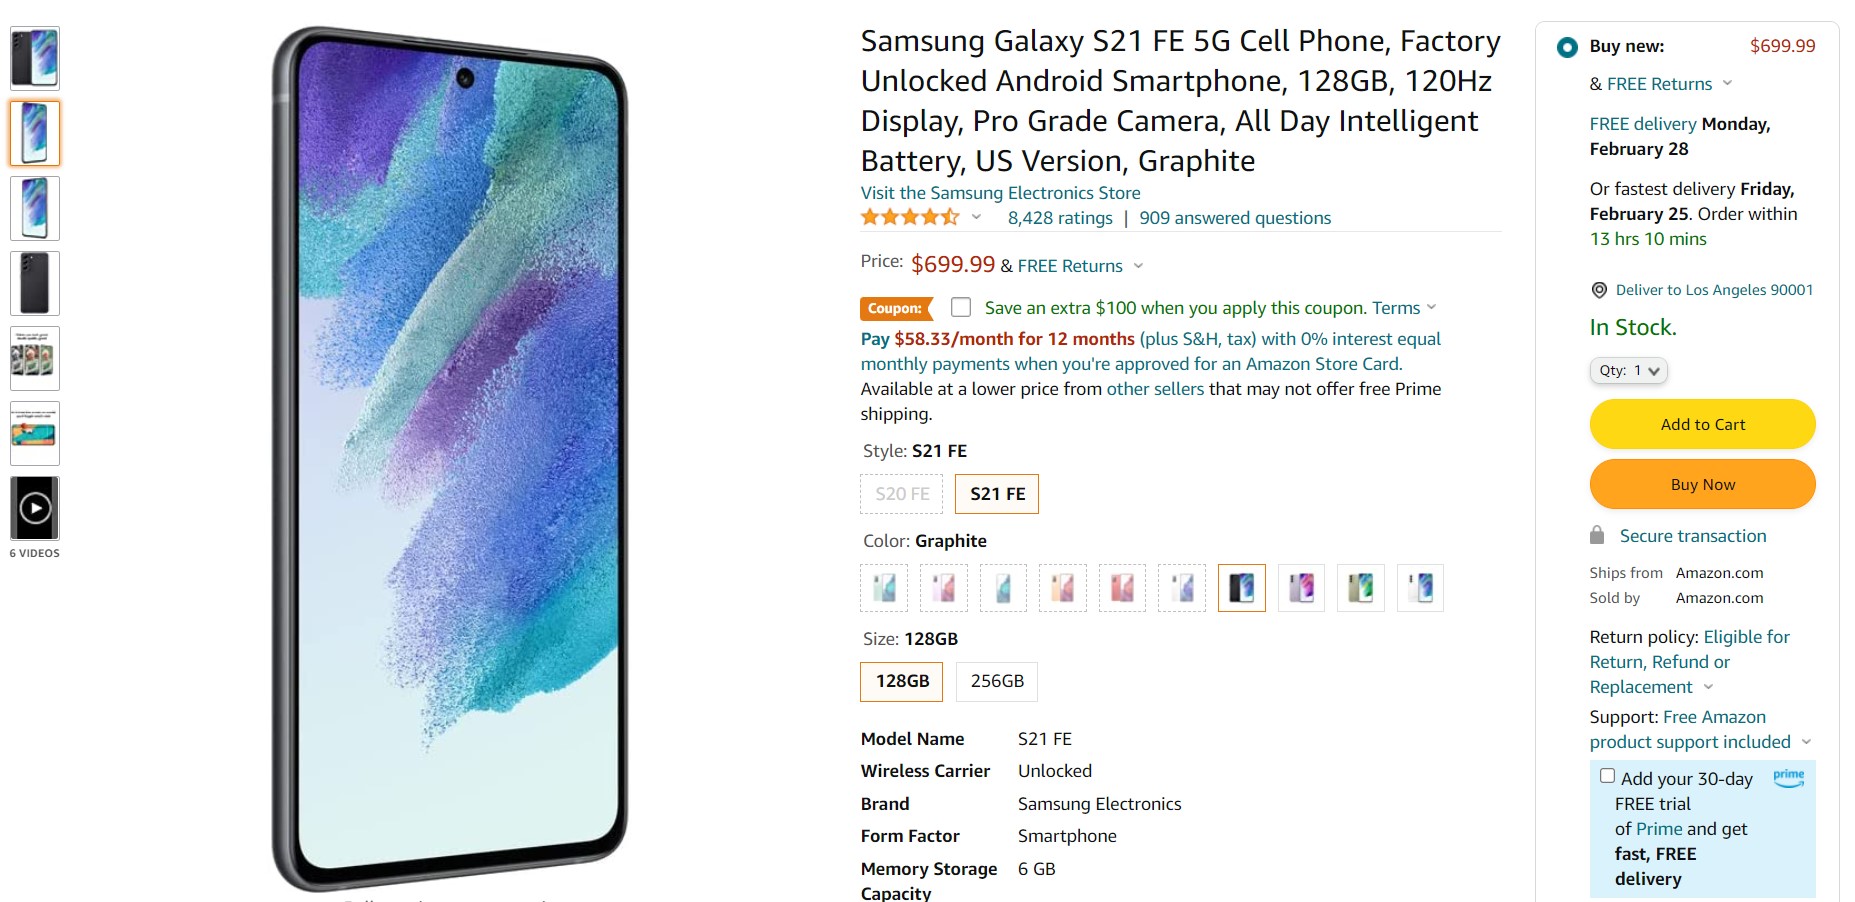View the phone back-side thumbnail
This screenshot has height=902, width=1855.
[x=35, y=283]
